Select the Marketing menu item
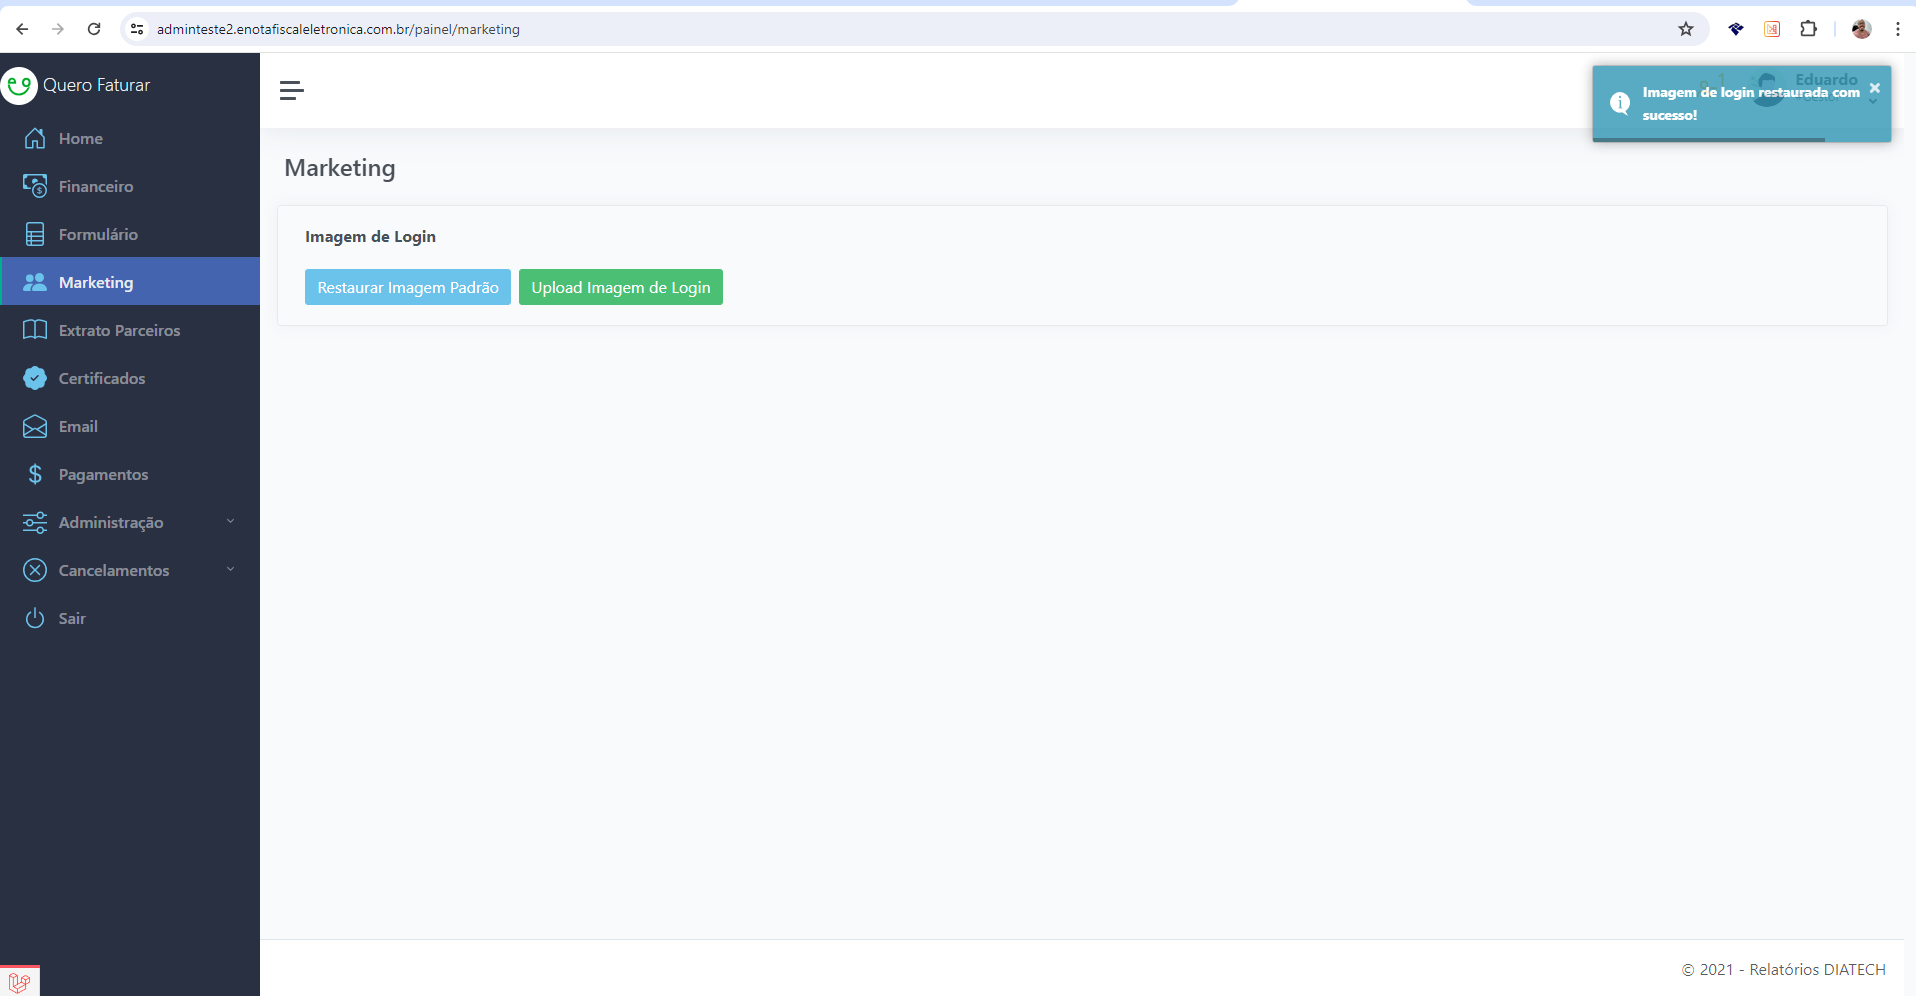1916x996 pixels. point(96,282)
